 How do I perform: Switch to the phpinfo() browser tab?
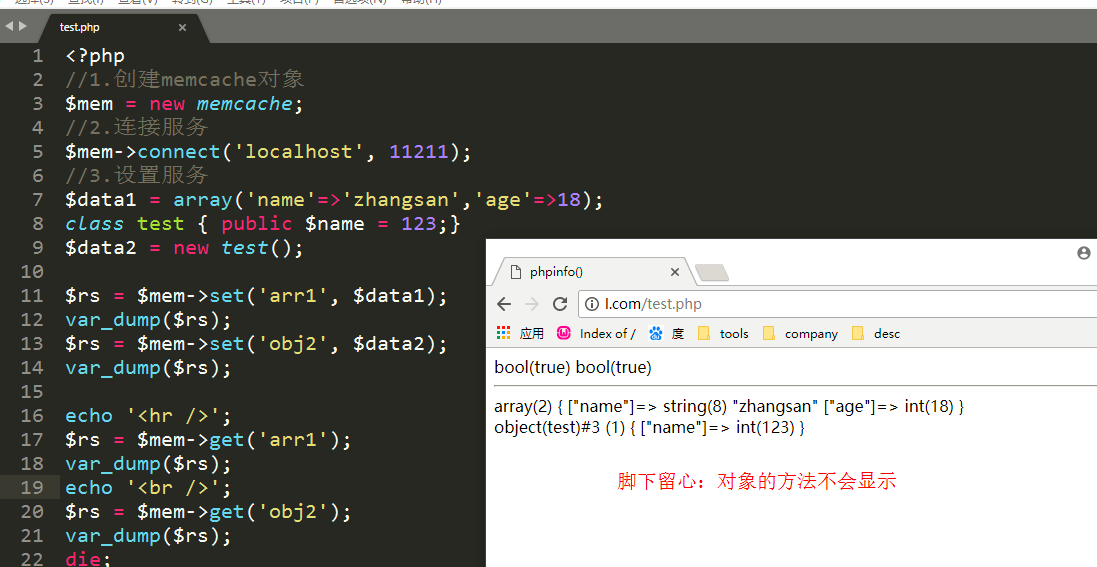[x=580, y=271]
